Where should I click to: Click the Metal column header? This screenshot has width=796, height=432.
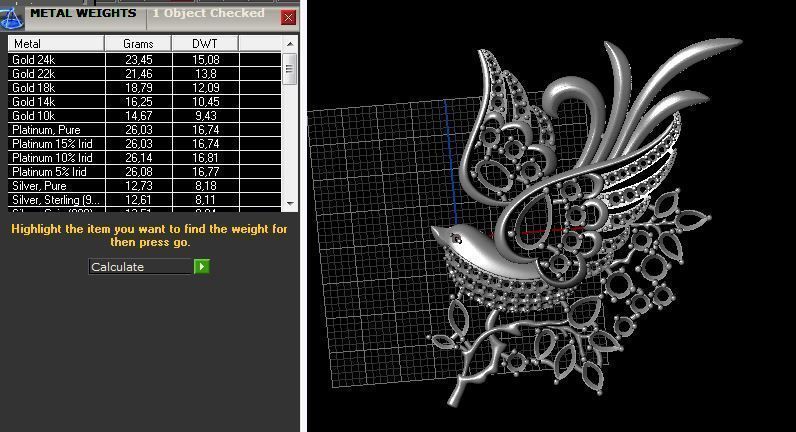click(56, 44)
